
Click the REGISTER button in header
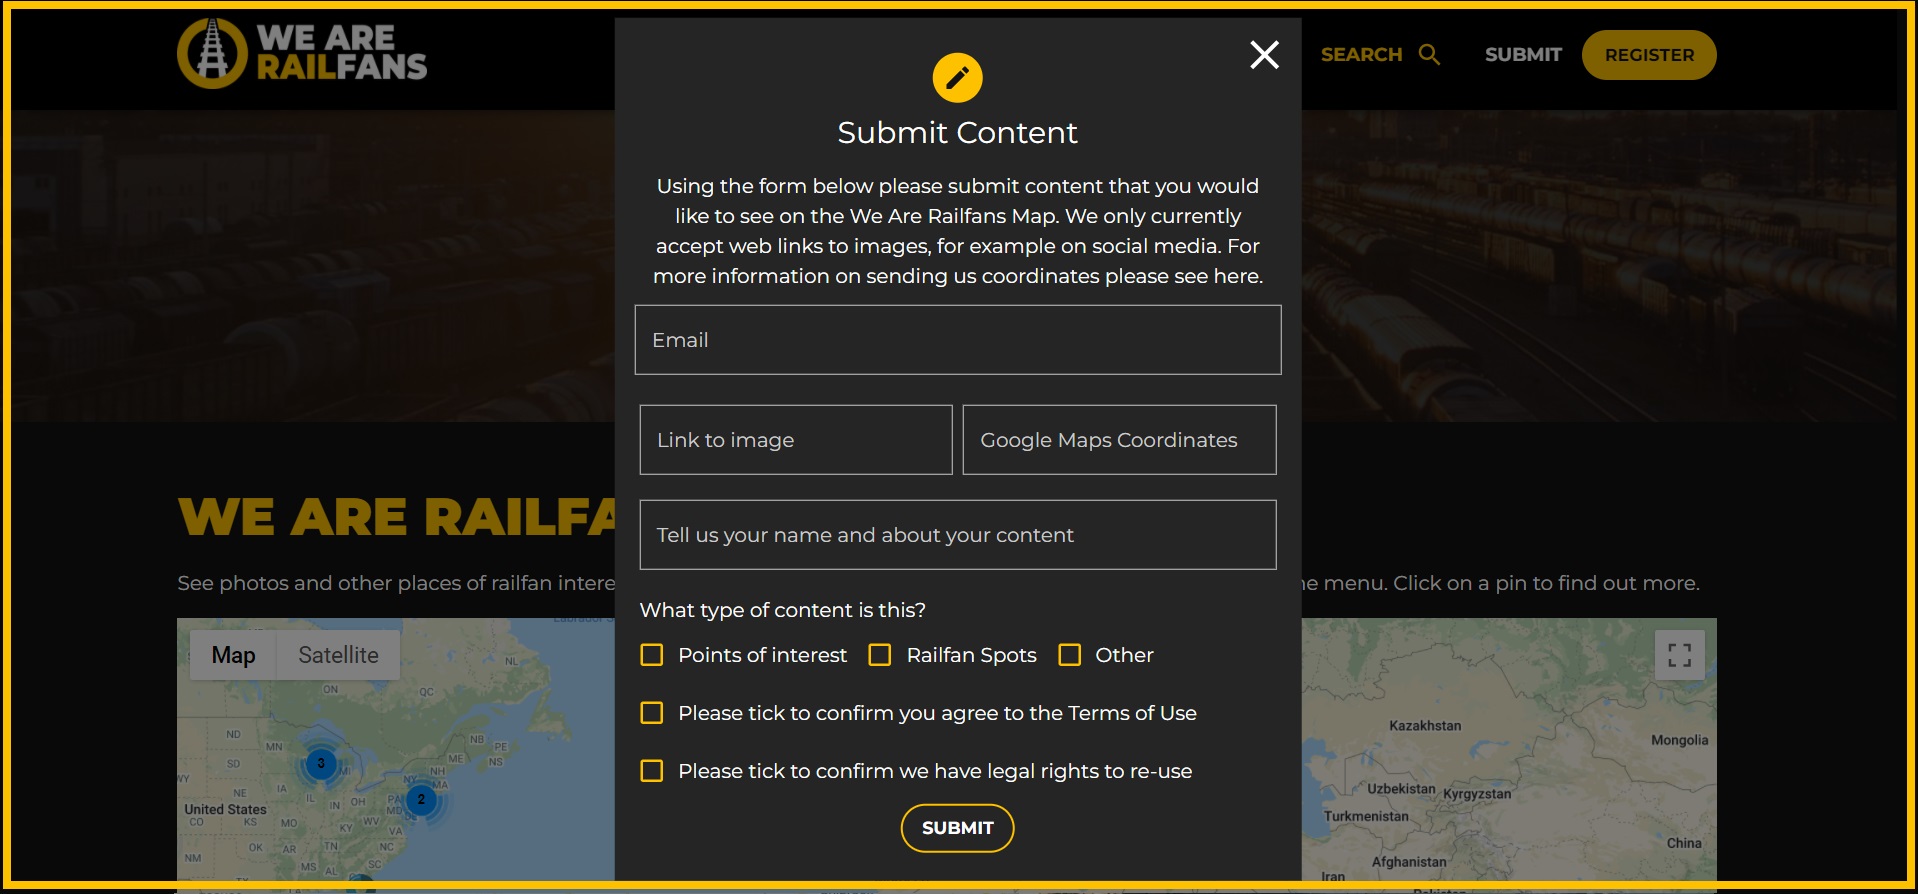coord(1649,55)
